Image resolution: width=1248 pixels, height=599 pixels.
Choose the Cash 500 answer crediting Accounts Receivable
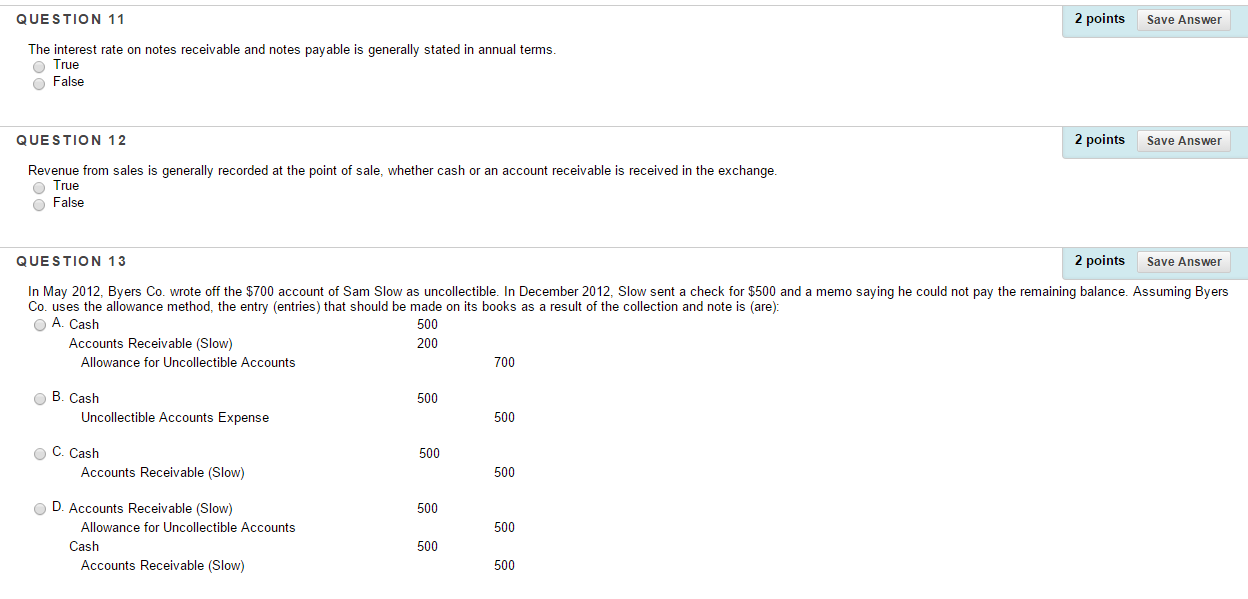point(40,453)
